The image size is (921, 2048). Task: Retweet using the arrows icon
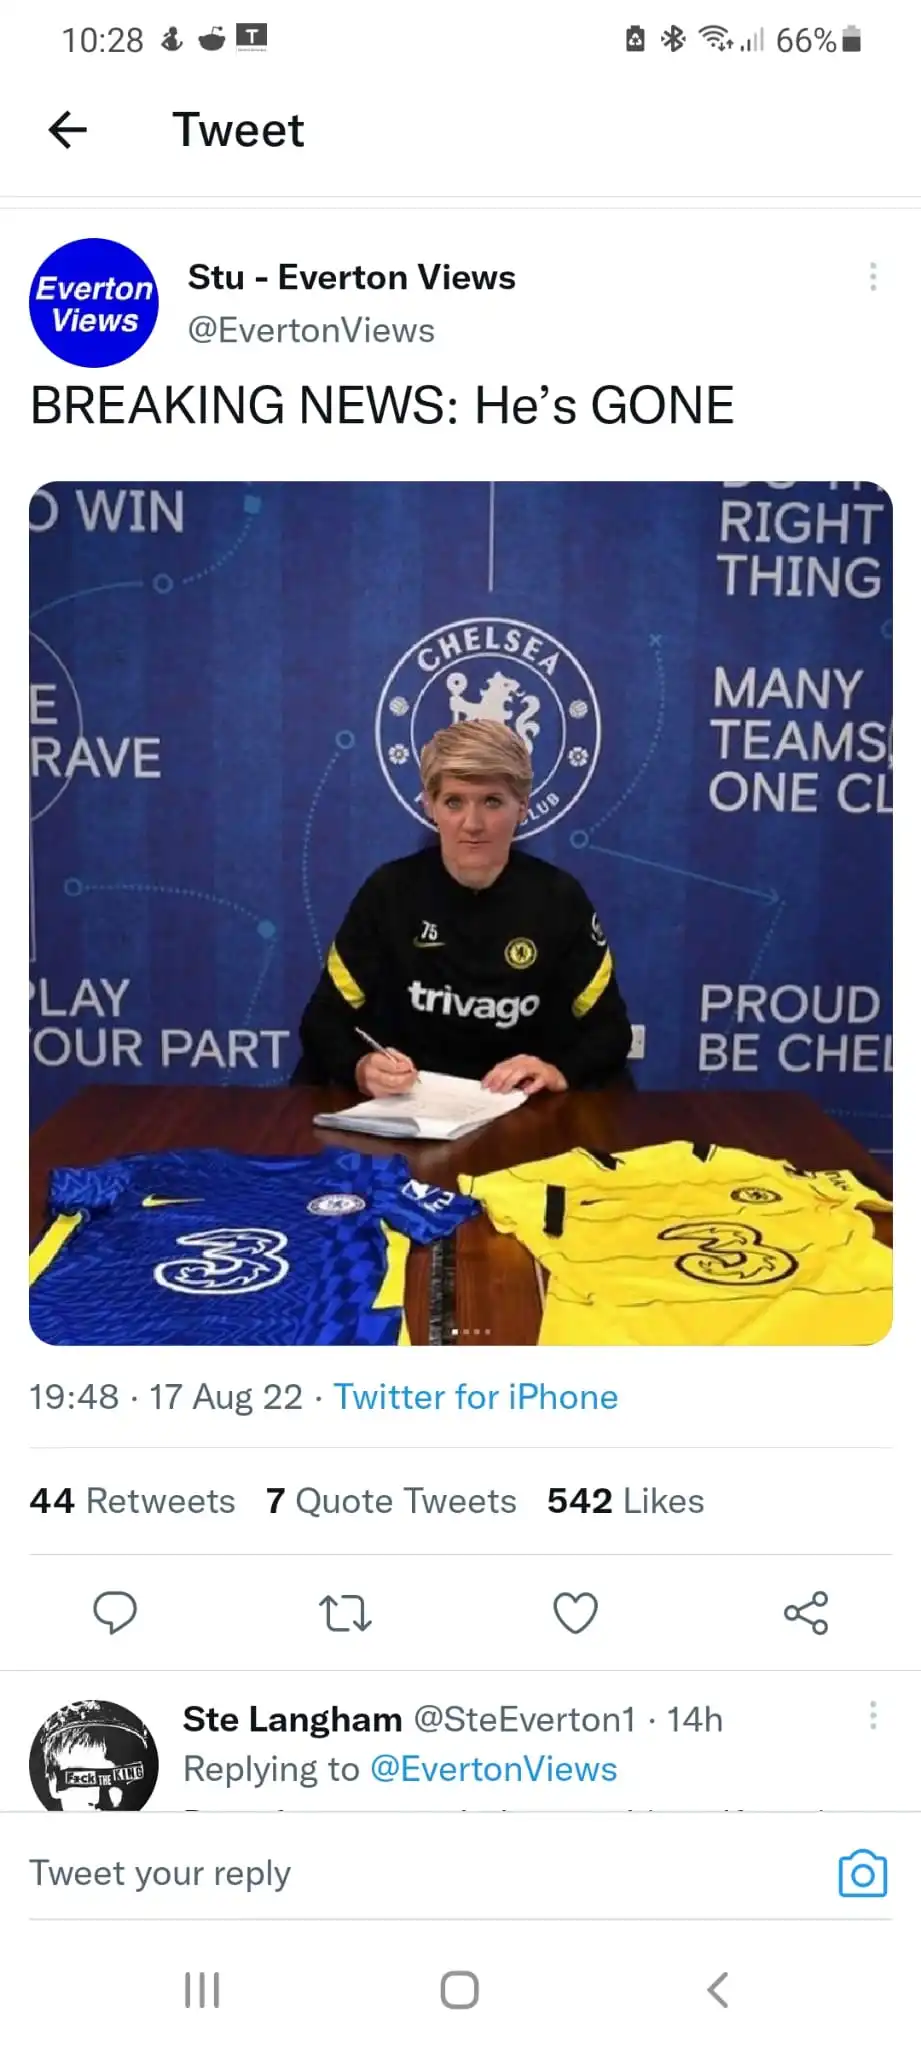click(x=345, y=1612)
